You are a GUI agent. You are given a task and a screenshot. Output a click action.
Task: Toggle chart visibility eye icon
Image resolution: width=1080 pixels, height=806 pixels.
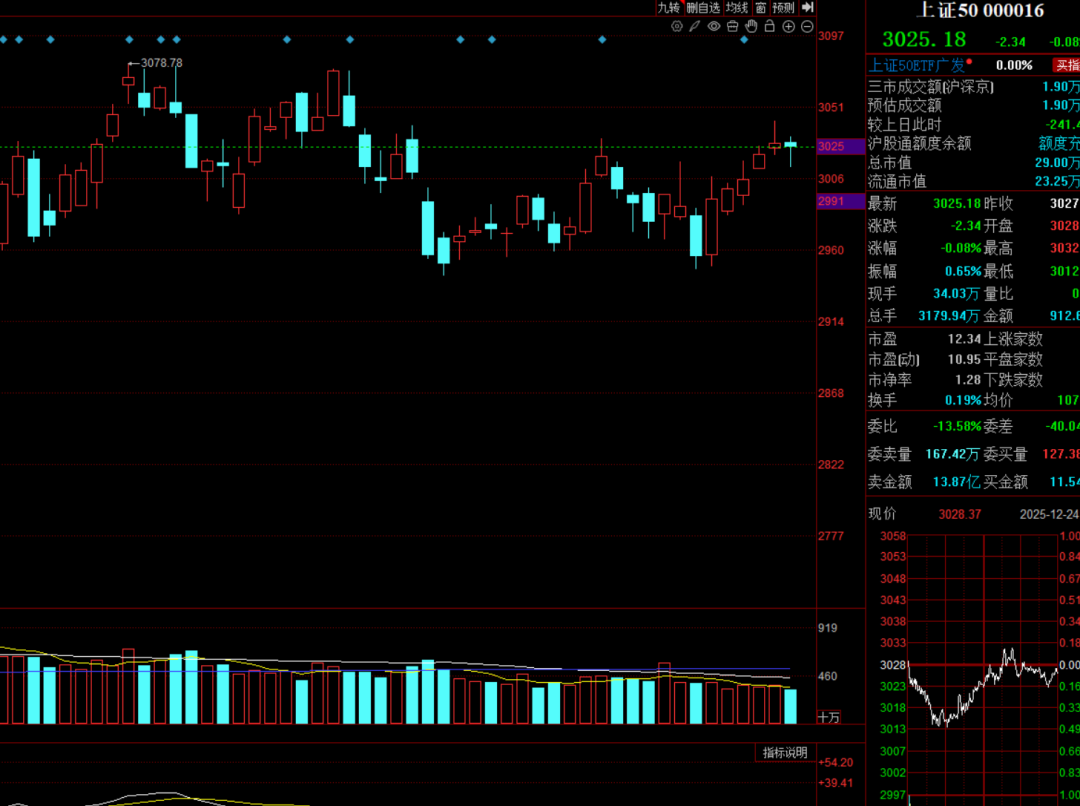(x=714, y=26)
